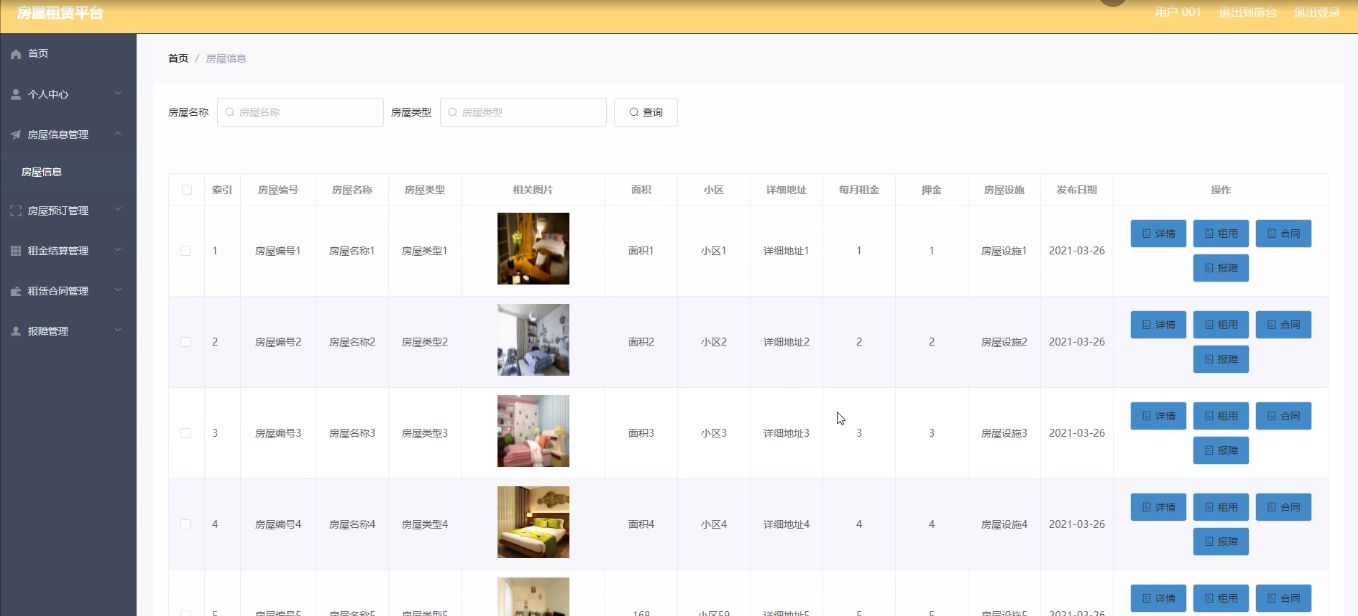
Task: Click 报赔 button for 房屋名称2
Action: click(1221, 359)
